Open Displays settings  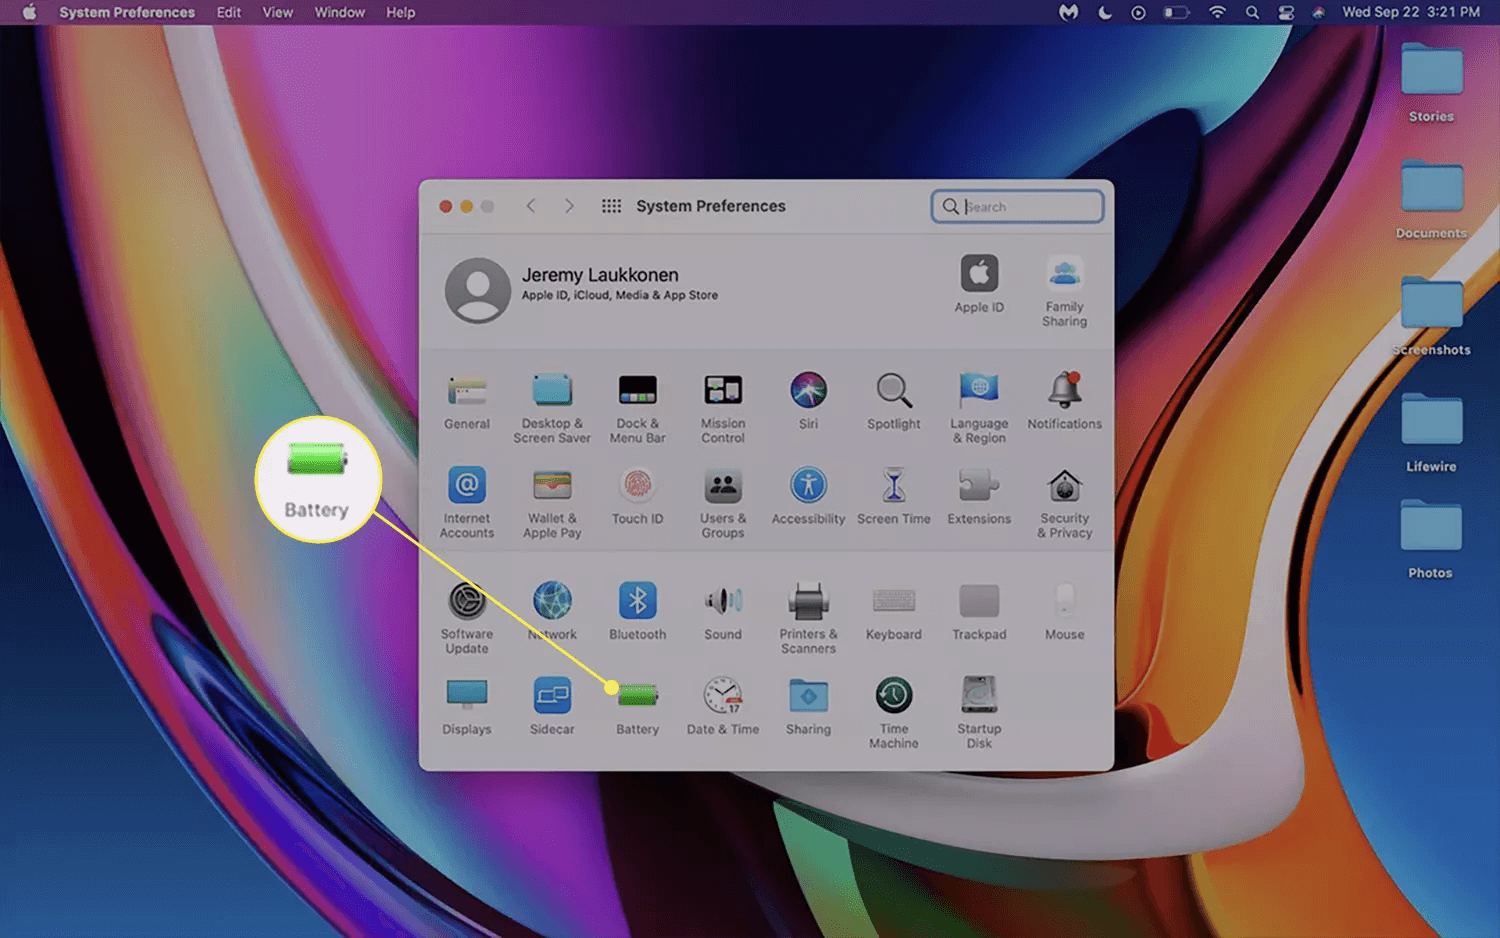coord(467,707)
